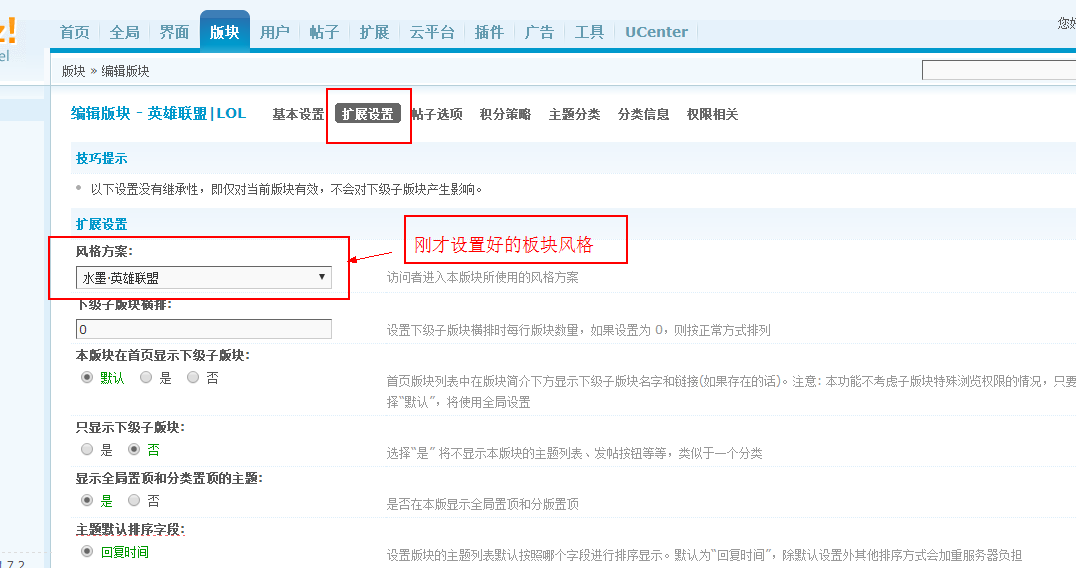The width and height of the screenshot is (1076, 568).
Task: Switch to the 帖子选项 sub-tab
Action: pos(436,115)
